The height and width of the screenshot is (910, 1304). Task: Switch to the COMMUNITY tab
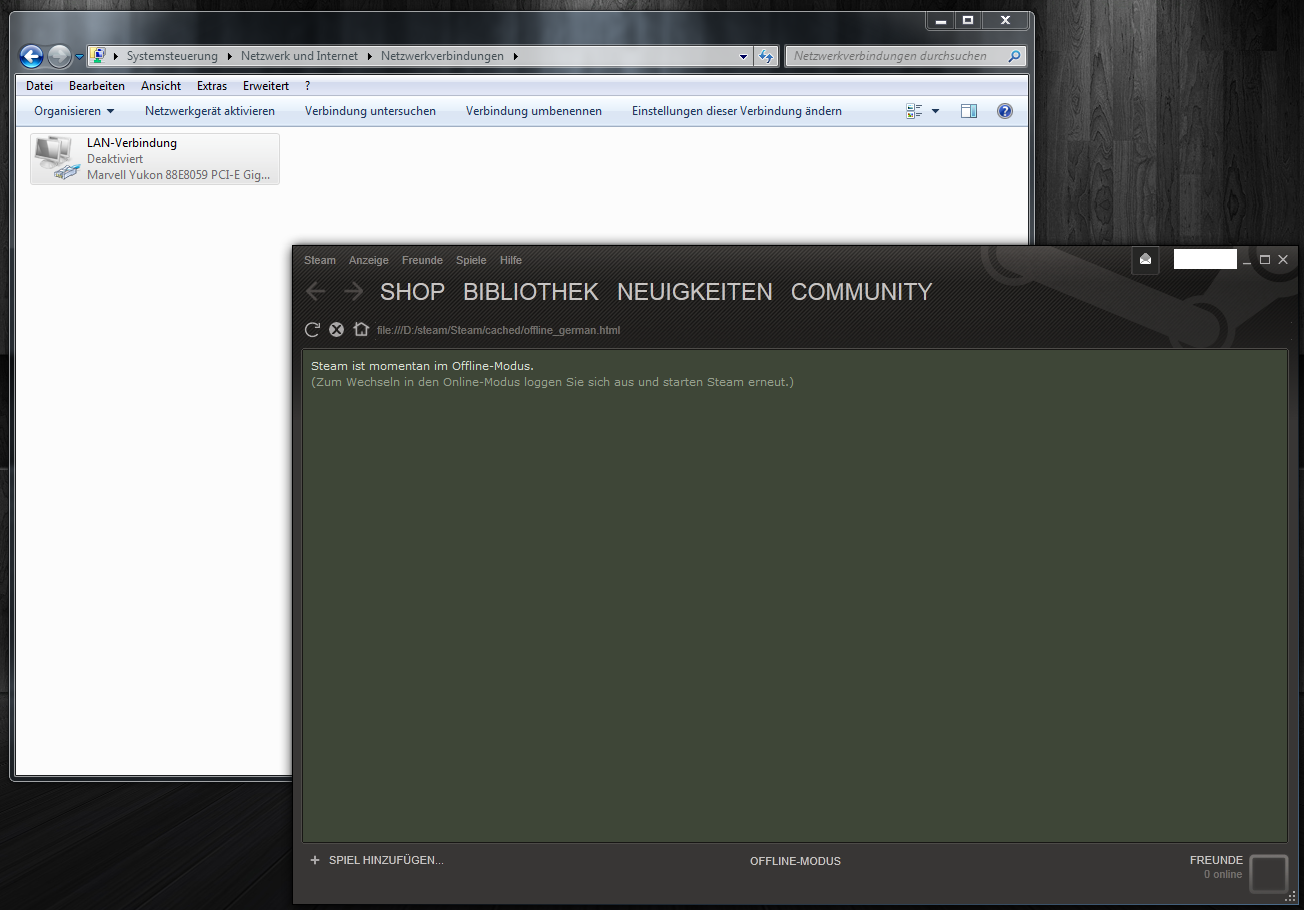point(861,292)
